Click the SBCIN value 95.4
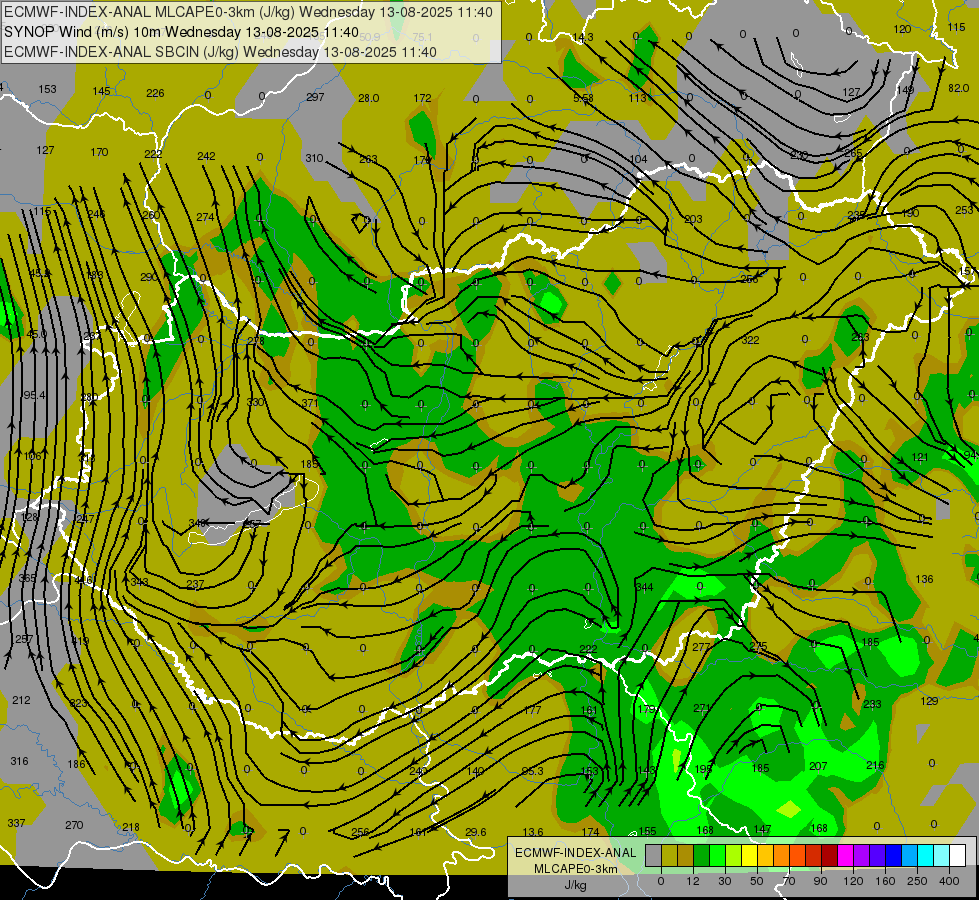Image resolution: width=979 pixels, height=900 pixels. coord(34,395)
